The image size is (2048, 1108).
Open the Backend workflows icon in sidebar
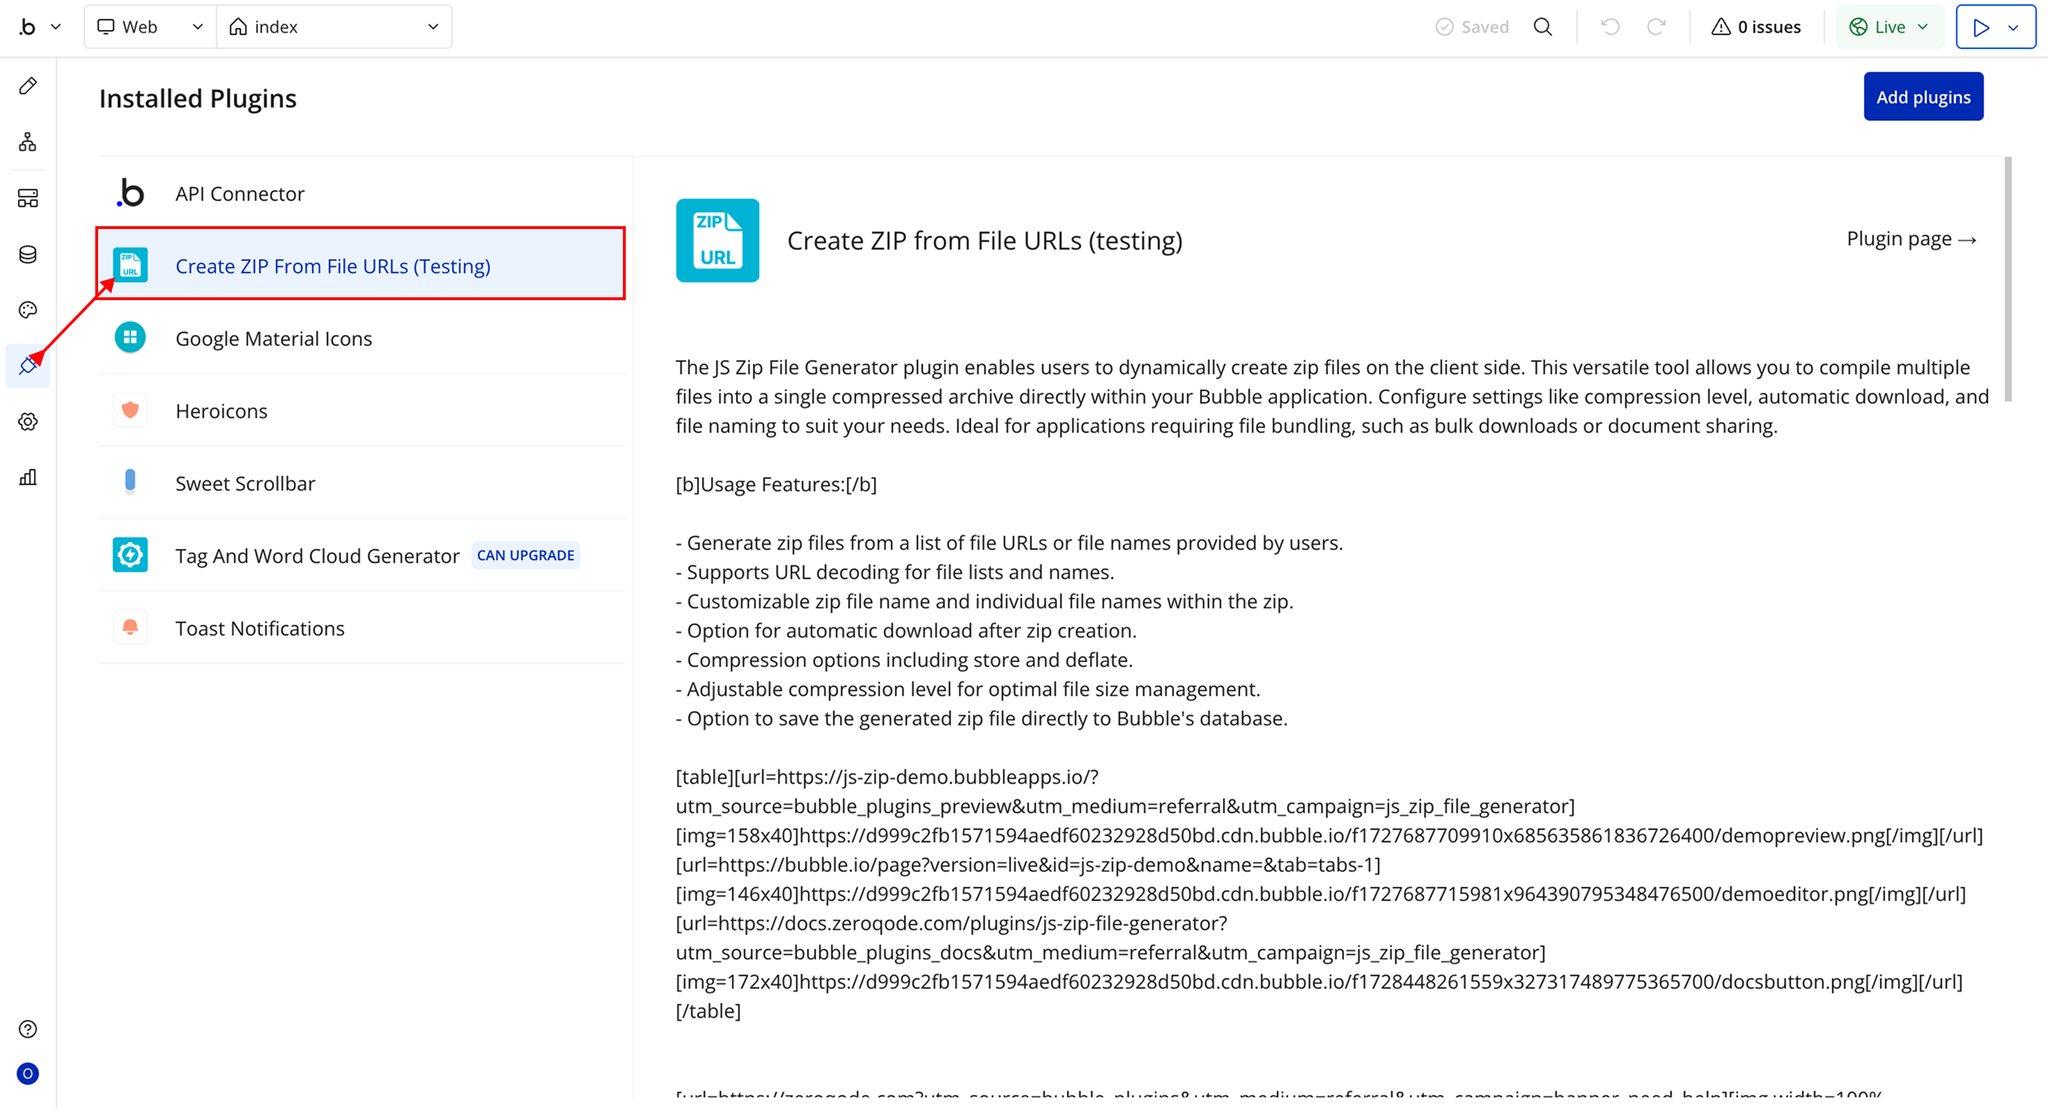pyautogui.click(x=28, y=198)
